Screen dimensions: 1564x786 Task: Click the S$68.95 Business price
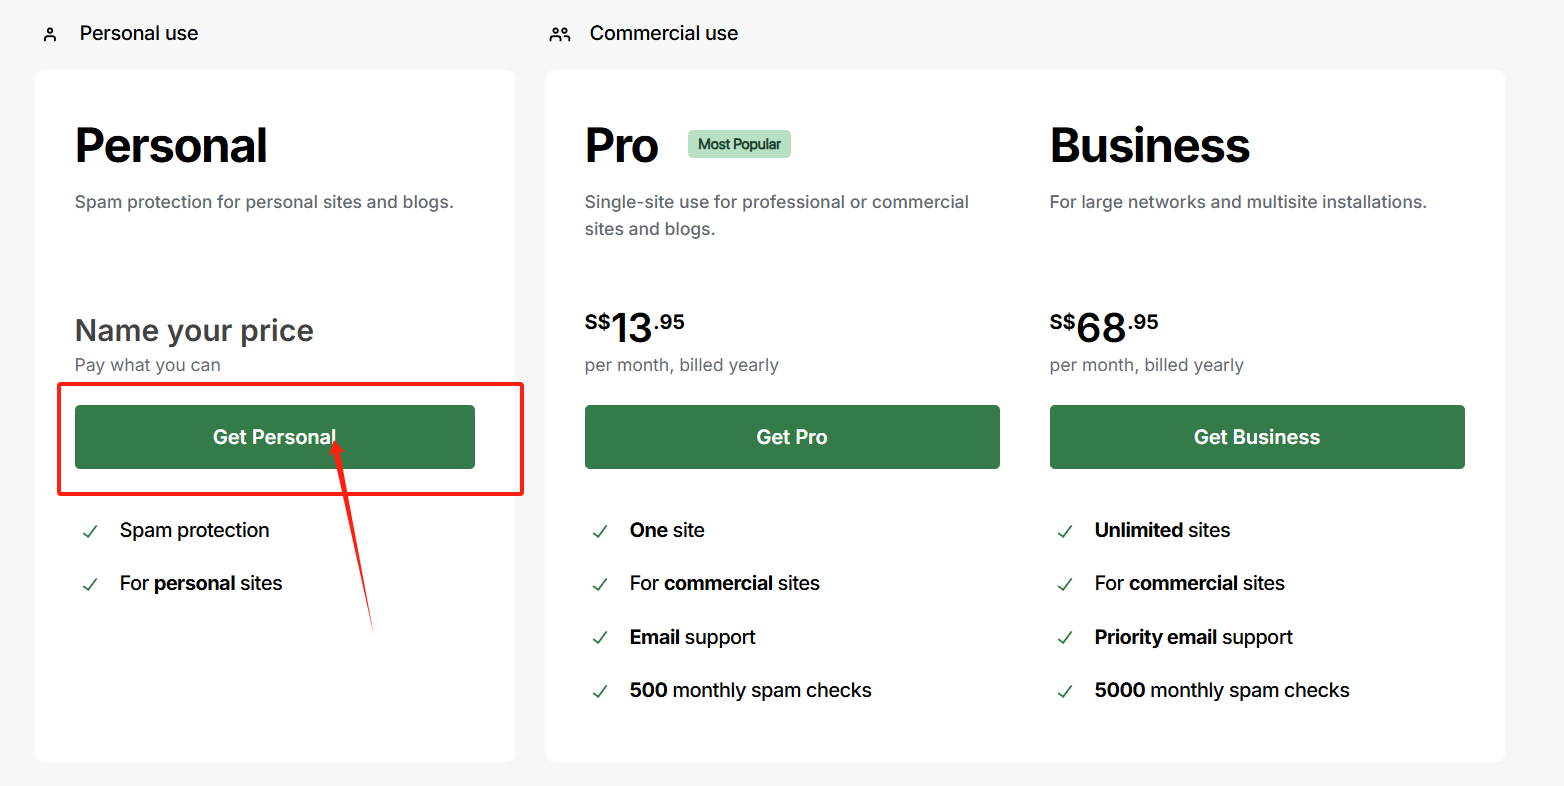coord(1103,326)
